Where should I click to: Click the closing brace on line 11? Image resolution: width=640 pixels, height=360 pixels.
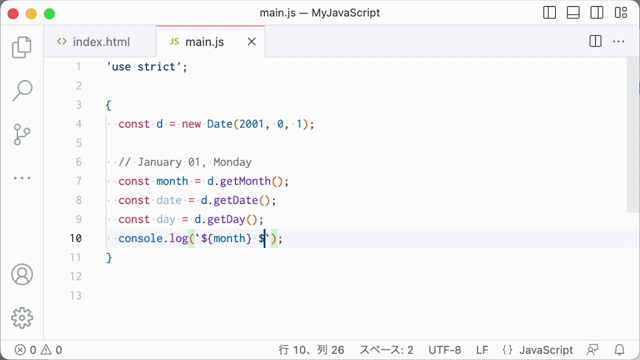tap(109, 258)
